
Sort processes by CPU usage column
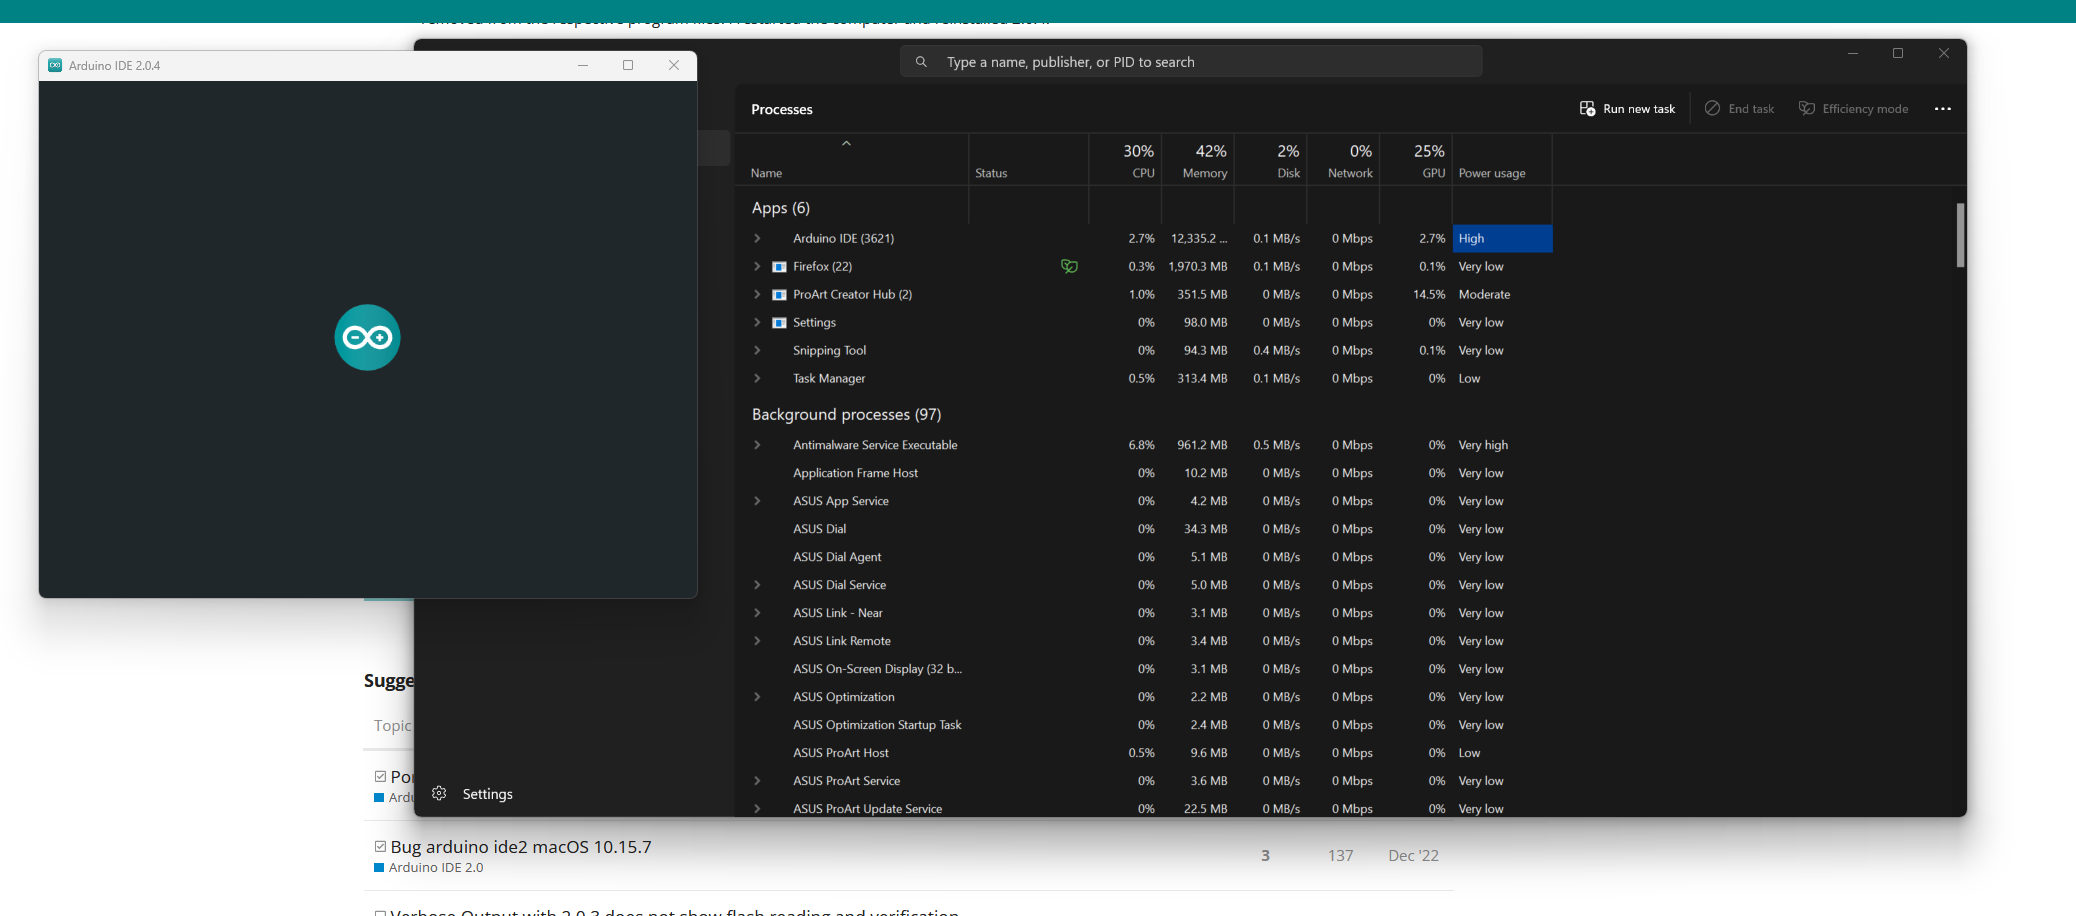point(1125,160)
